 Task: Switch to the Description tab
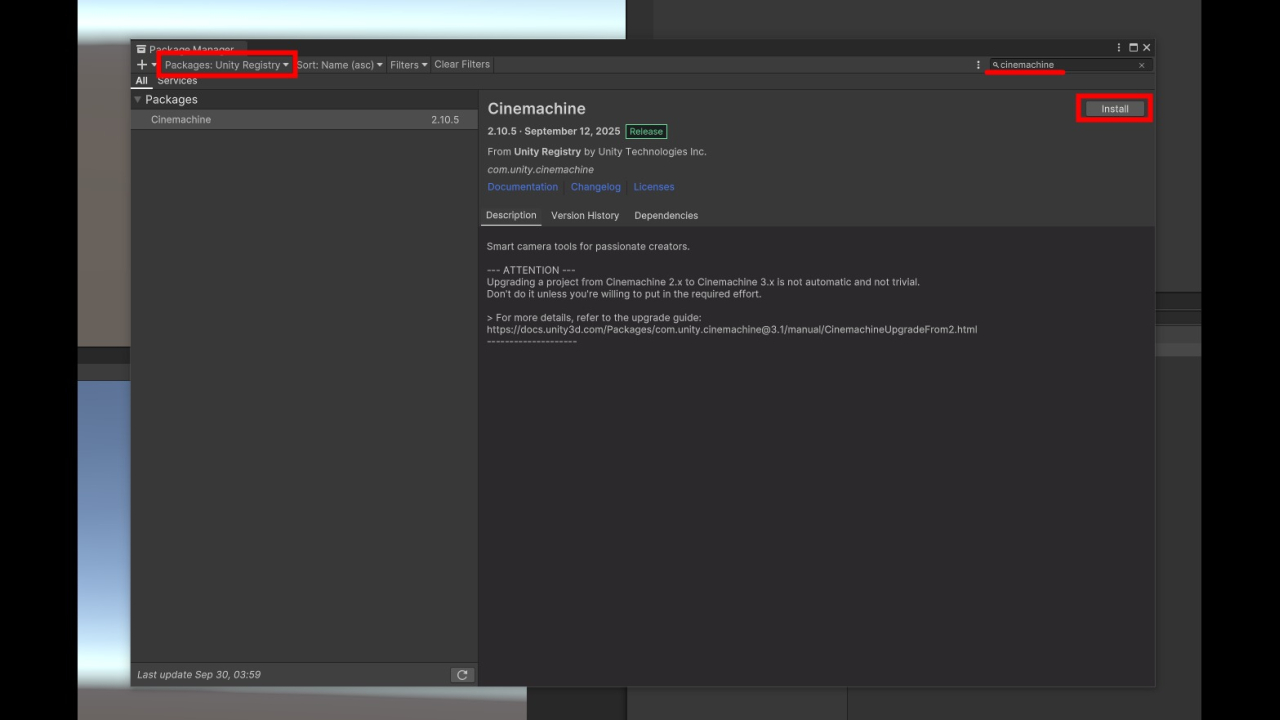click(x=511, y=215)
